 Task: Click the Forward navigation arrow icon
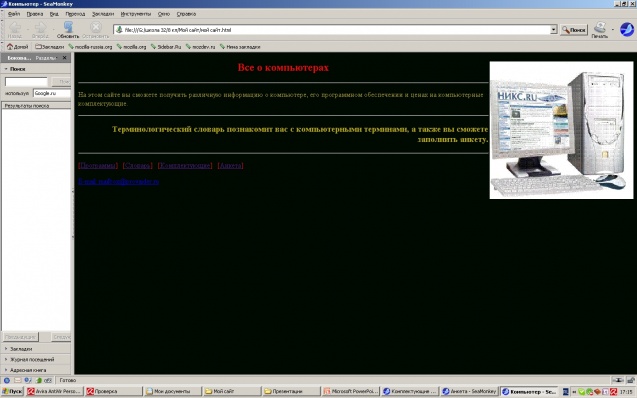[41, 28]
